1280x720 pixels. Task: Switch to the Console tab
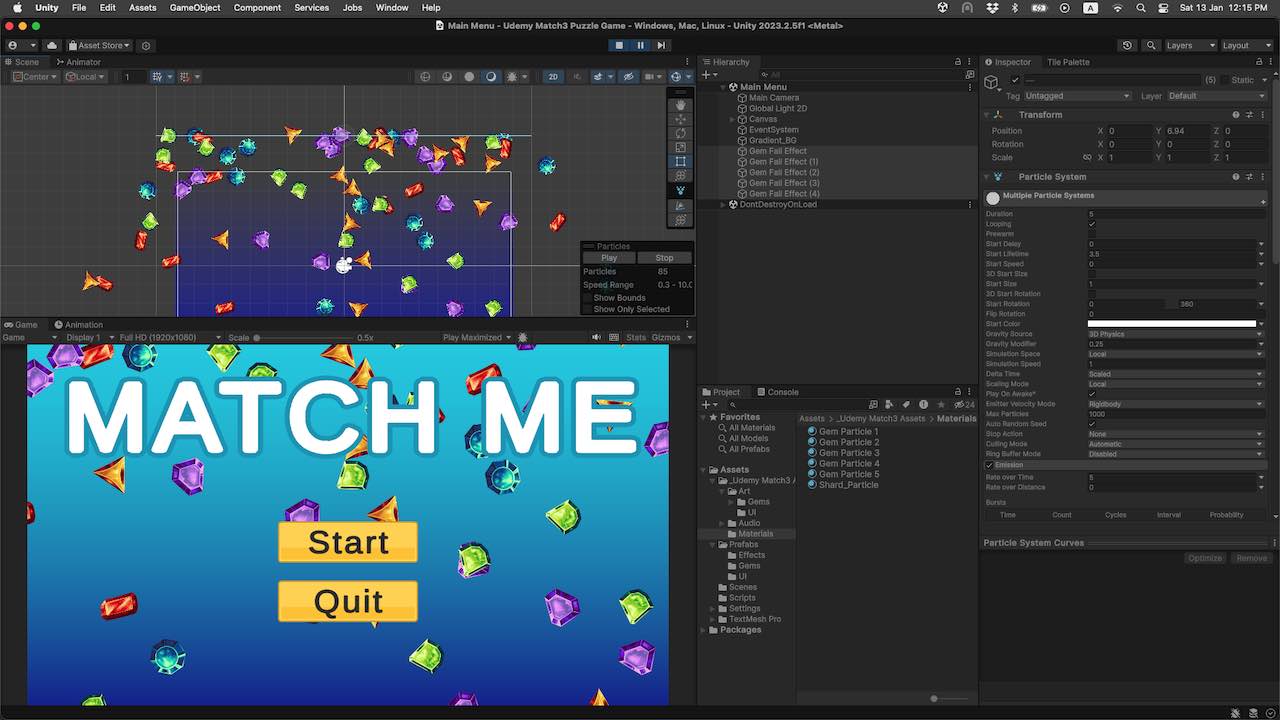(x=777, y=392)
